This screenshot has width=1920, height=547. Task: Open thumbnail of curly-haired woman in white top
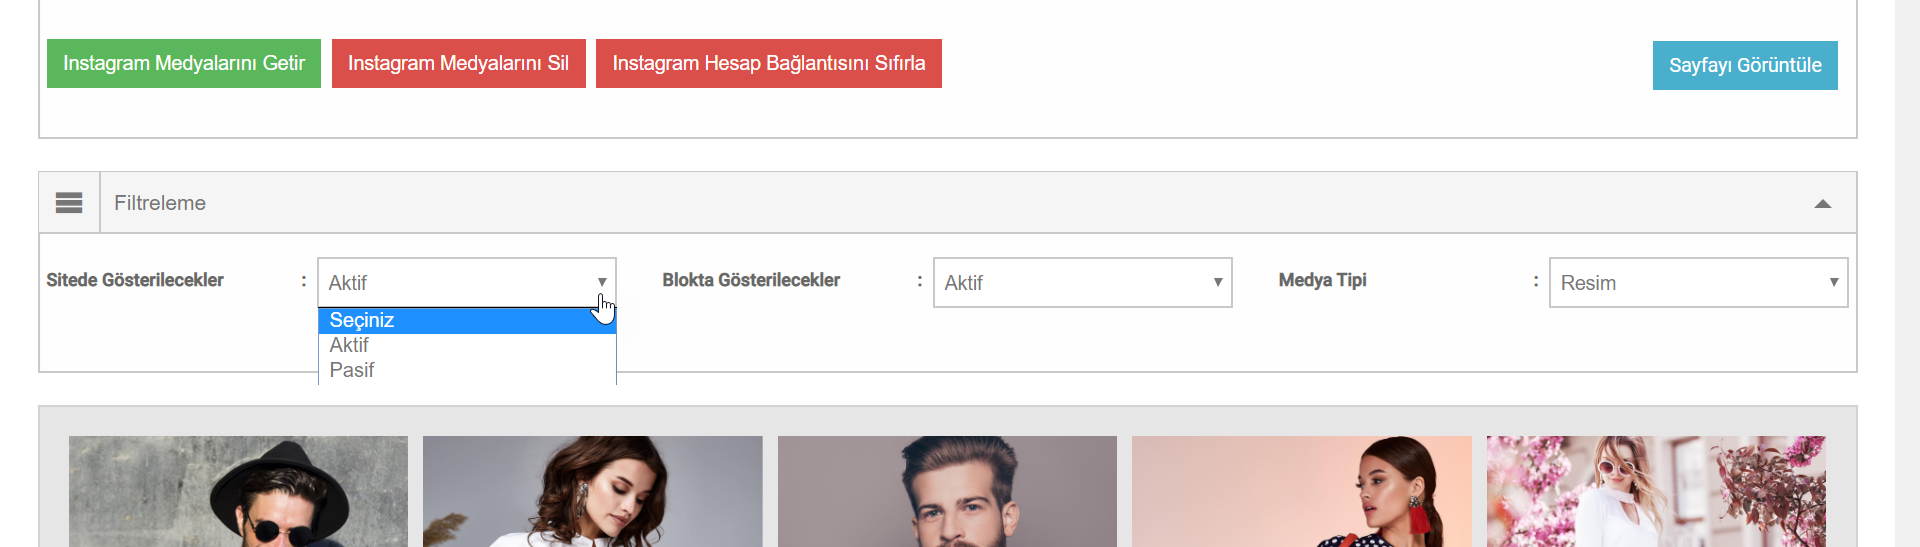click(x=593, y=491)
